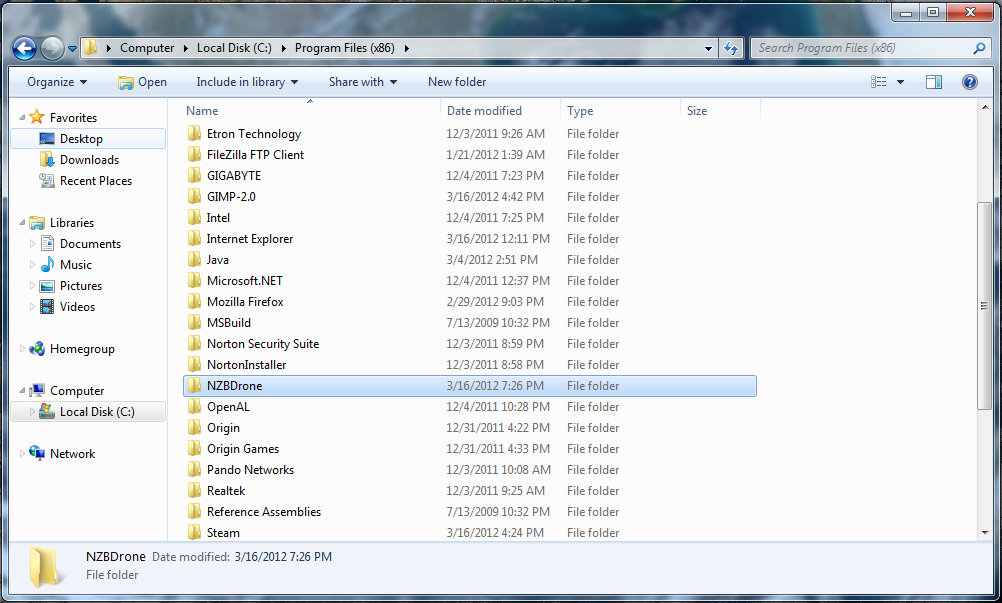Viewport: 1002px width, 603px height.
Task: Select the FileZilla FTP Client folder
Action: point(470,155)
